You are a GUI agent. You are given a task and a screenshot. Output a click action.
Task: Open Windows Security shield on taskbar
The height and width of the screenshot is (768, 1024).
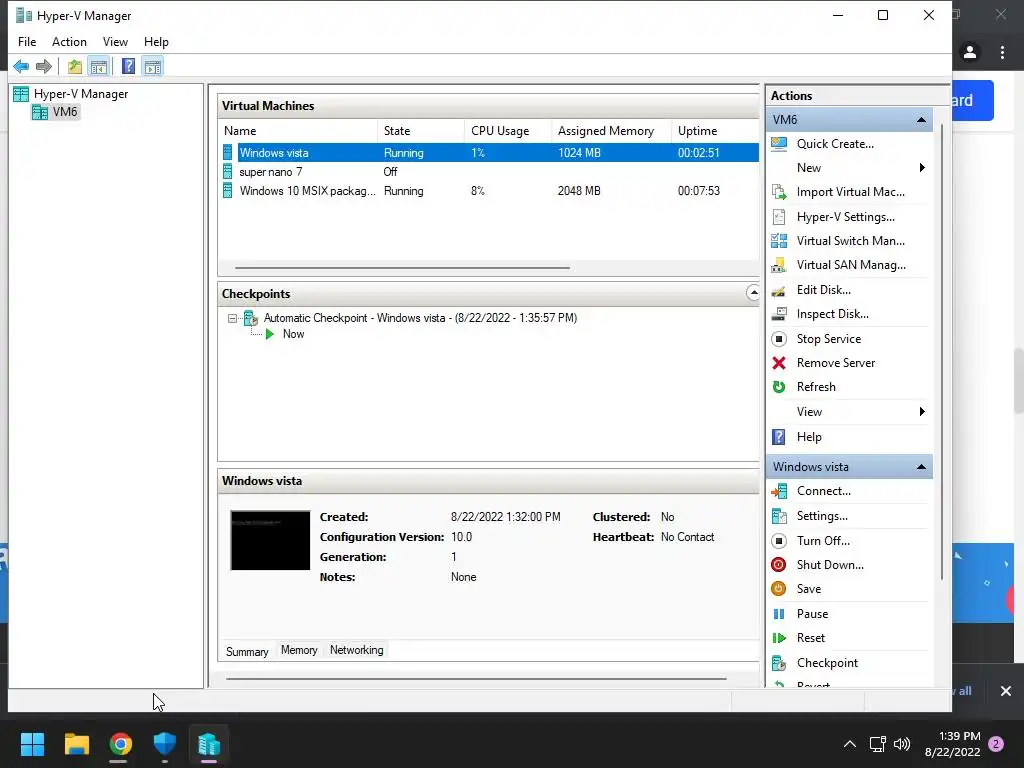click(x=165, y=744)
